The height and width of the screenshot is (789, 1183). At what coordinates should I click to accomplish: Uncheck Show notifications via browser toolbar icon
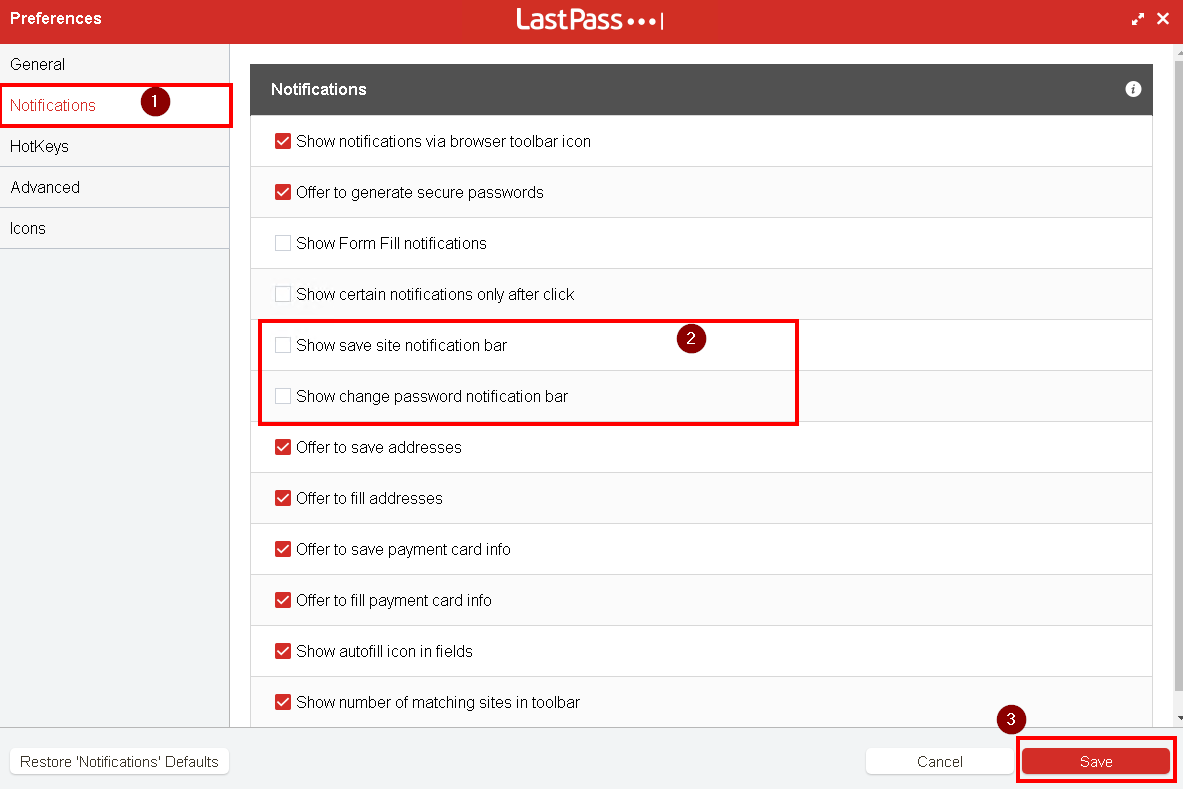[x=283, y=141]
